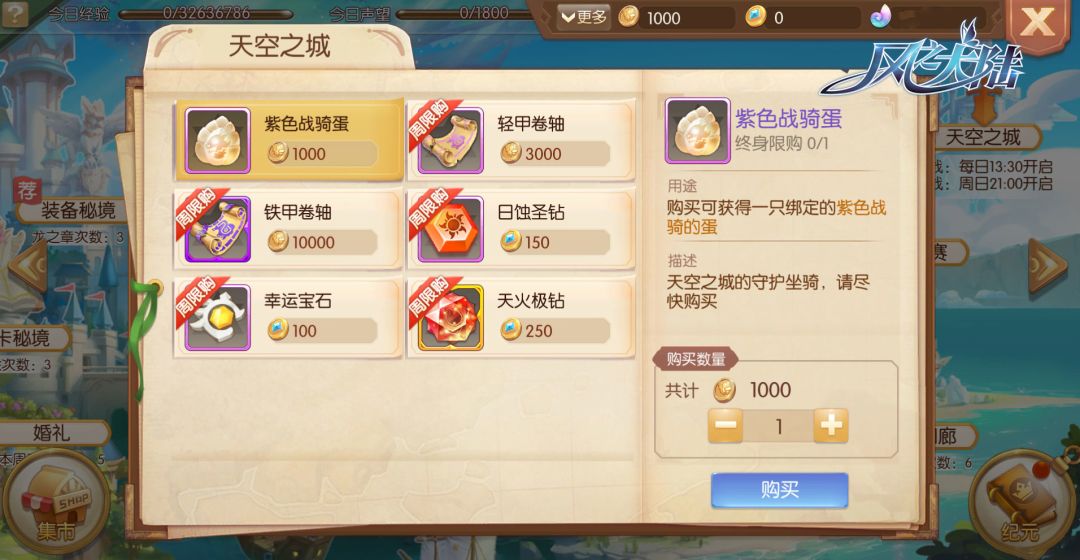Viewport: 1080px width, 560px height.
Task: Select the 日蚀圣钻 orange gem icon
Action: point(450,229)
